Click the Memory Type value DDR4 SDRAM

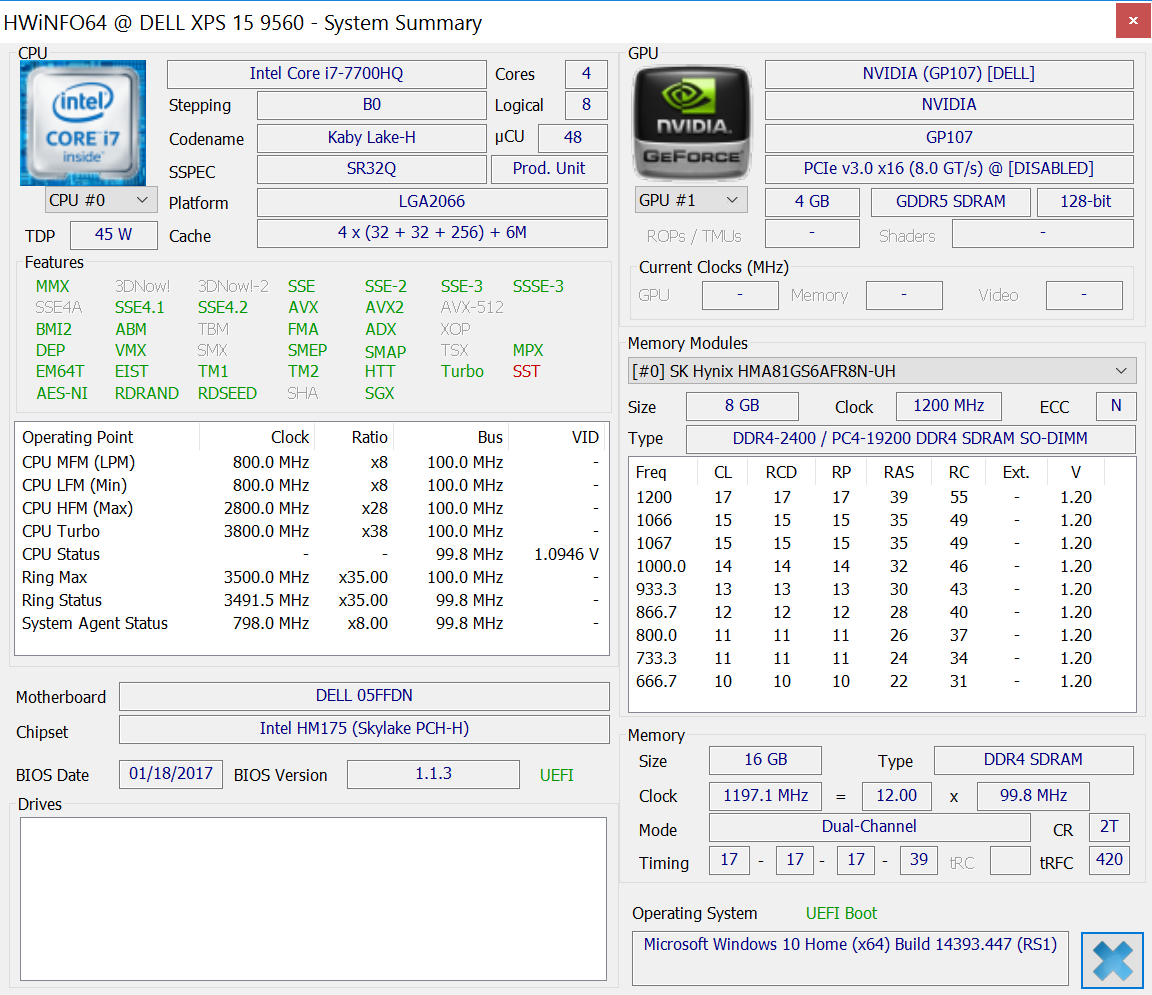coord(1033,760)
